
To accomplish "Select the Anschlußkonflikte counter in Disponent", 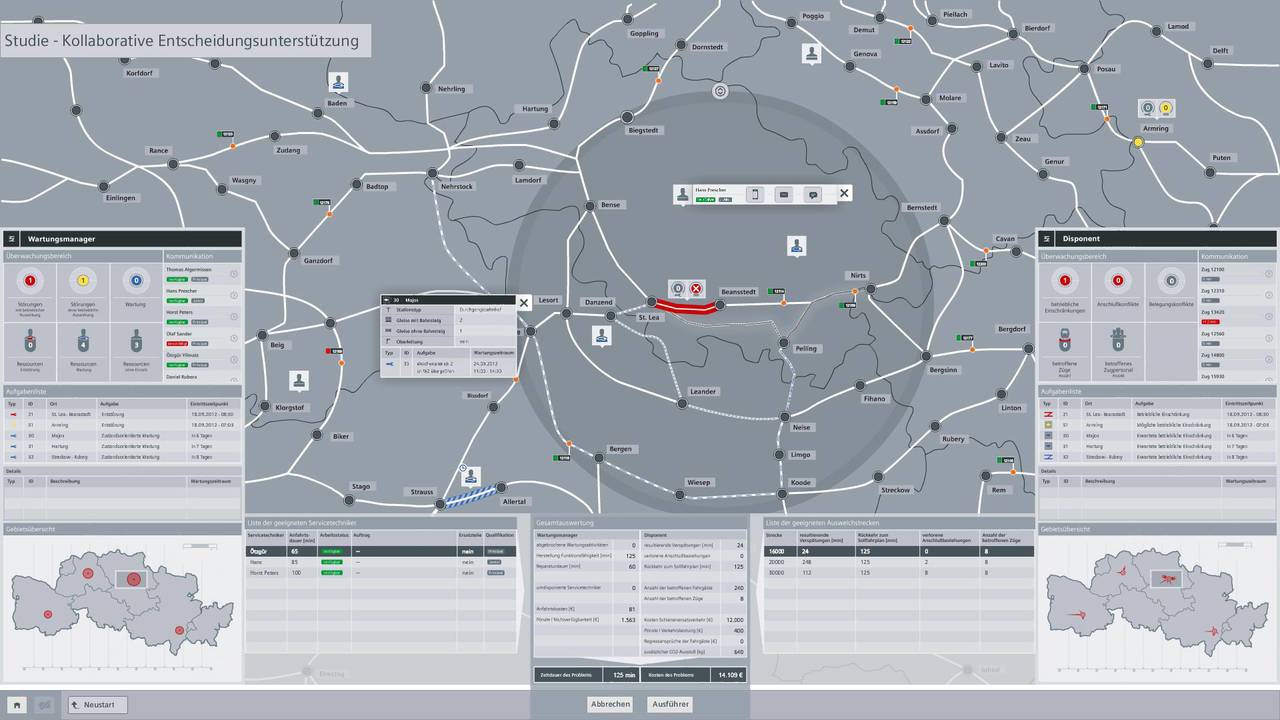I will (1118, 282).
